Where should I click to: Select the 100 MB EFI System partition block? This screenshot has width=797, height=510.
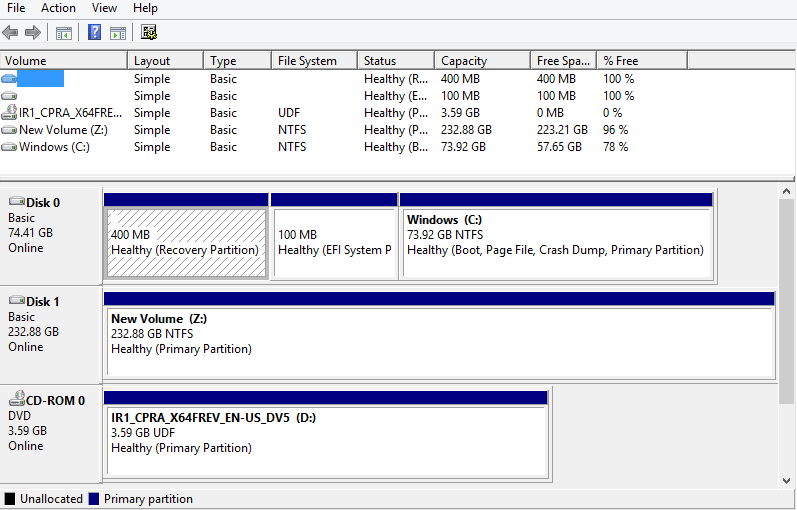click(334, 242)
